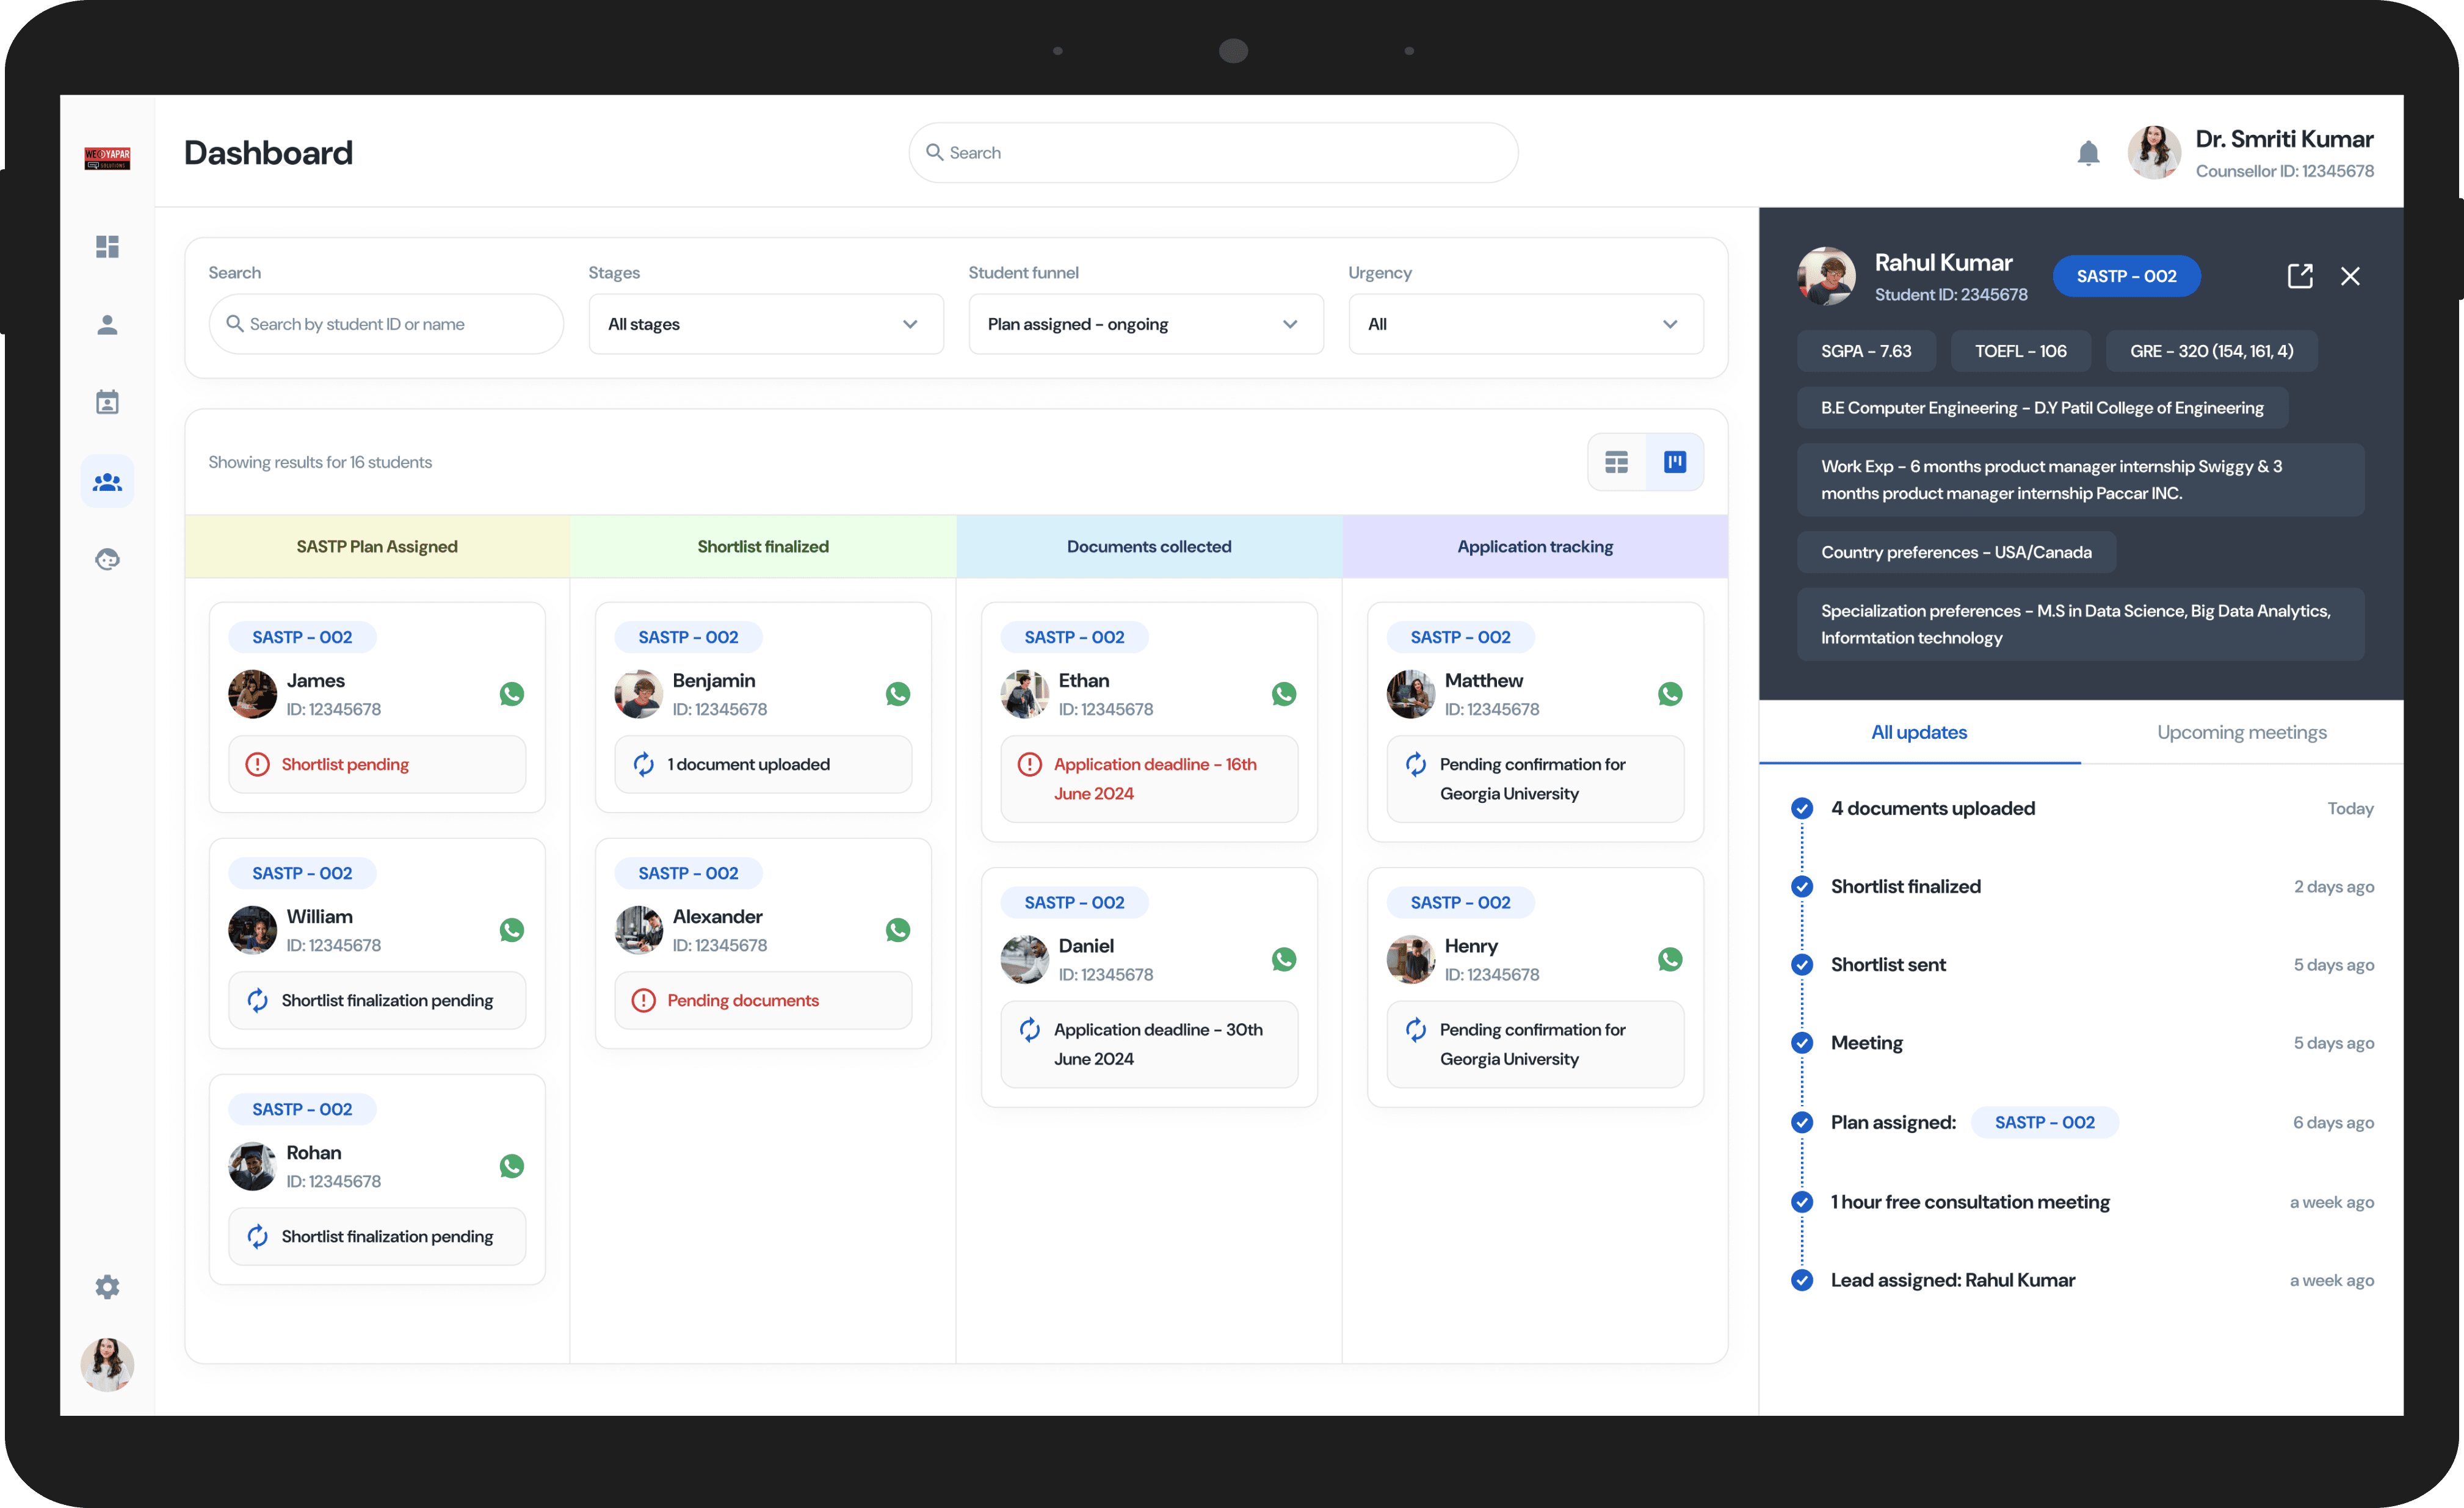The height and width of the screenshot is (1508, 2464).
Task: Switch to table list view
Action: (1617, 462)
